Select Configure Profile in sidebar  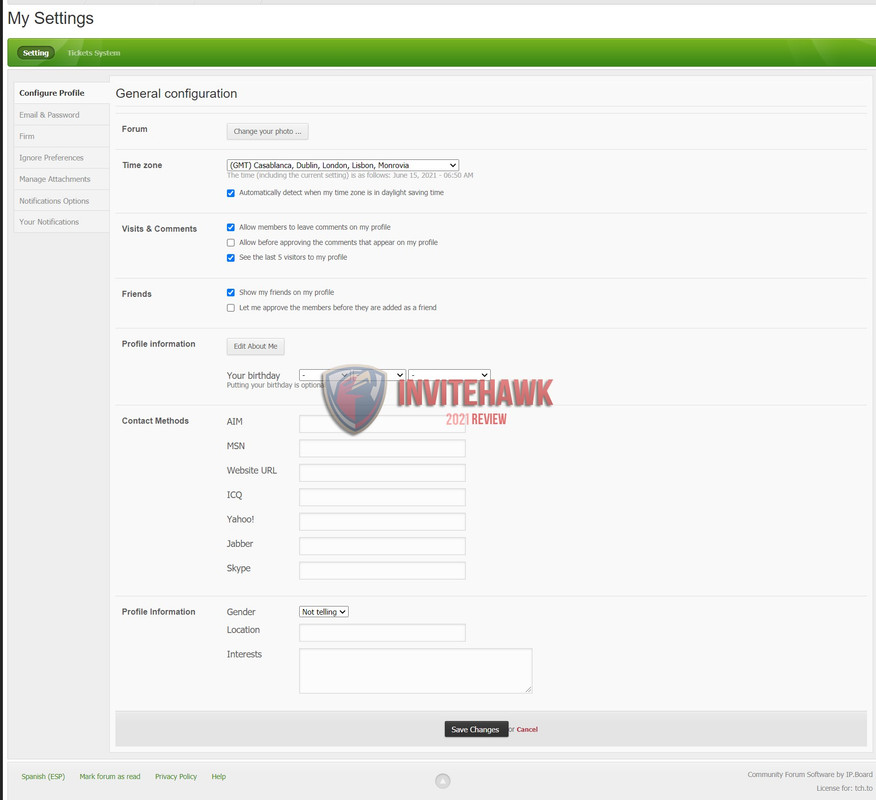pos(61,93)
